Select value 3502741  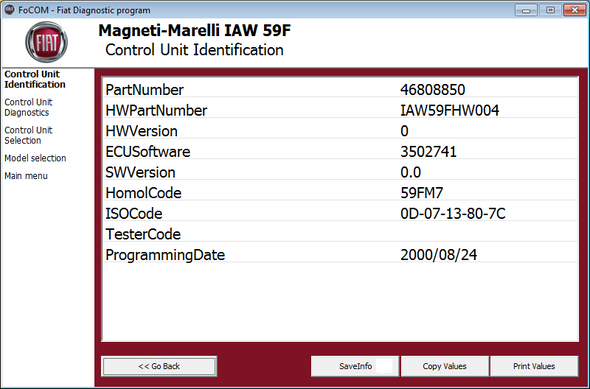tap(429, 152)
